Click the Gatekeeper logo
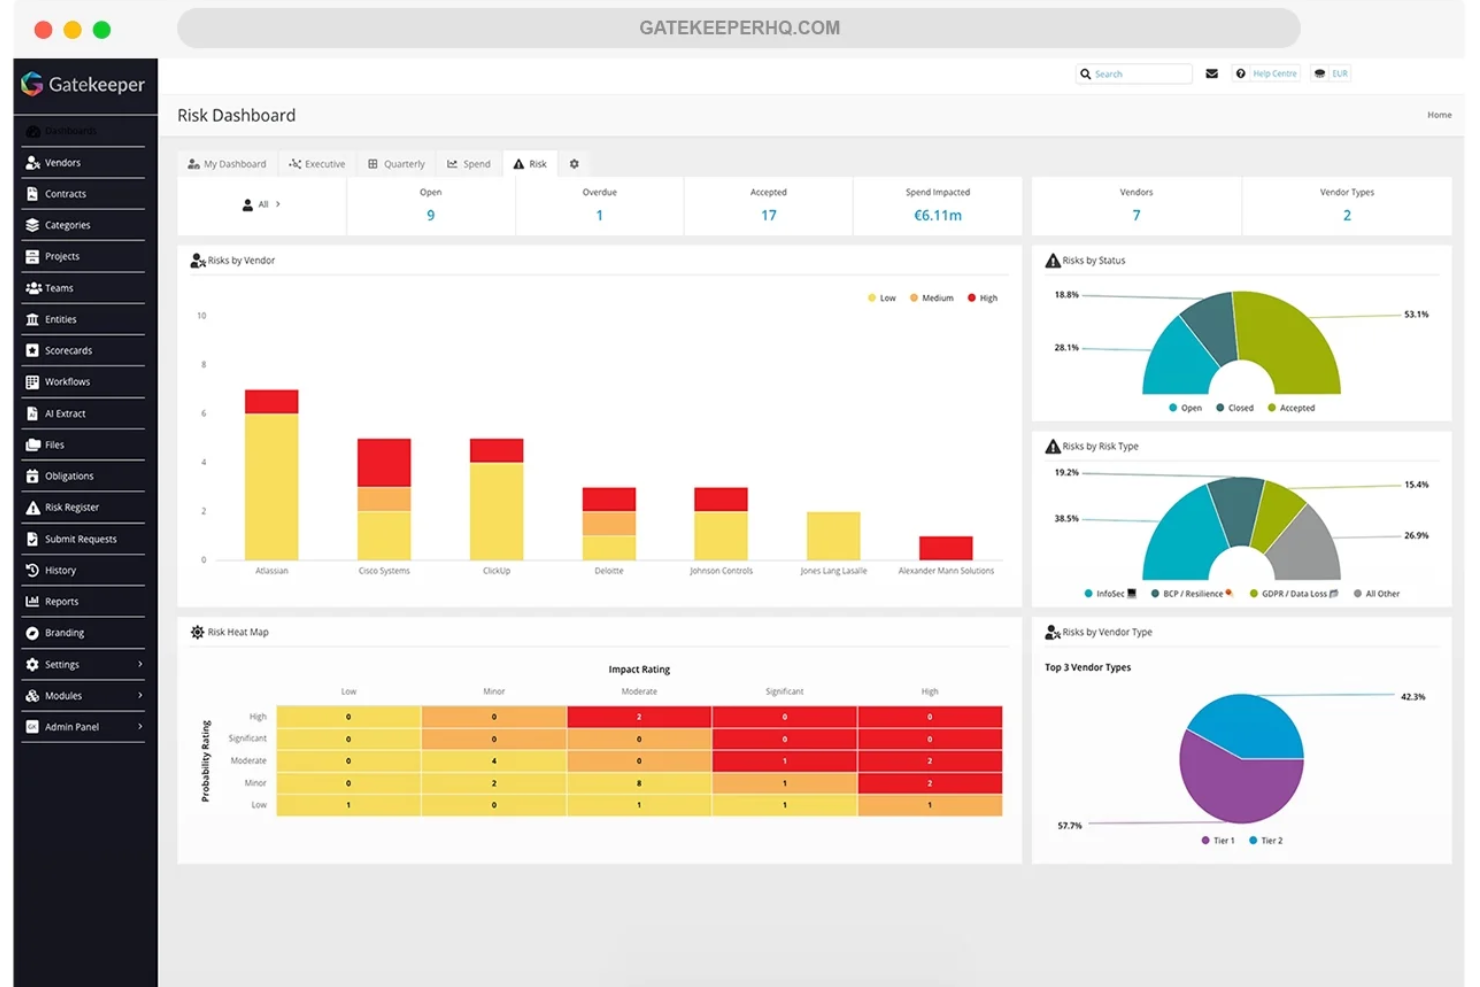 pyautogui.click(x=84, y=85)
